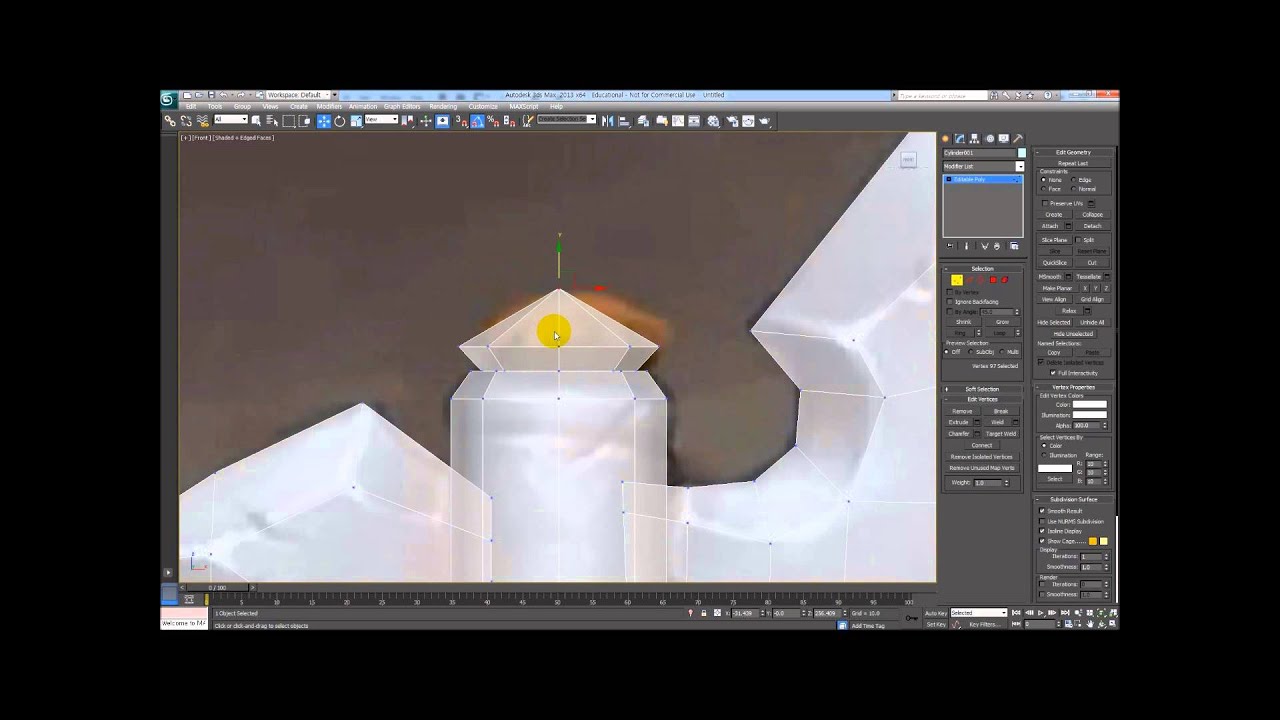
Task: Open the Rendering menu
Action: pyautogui.click(x=443, y=106)
